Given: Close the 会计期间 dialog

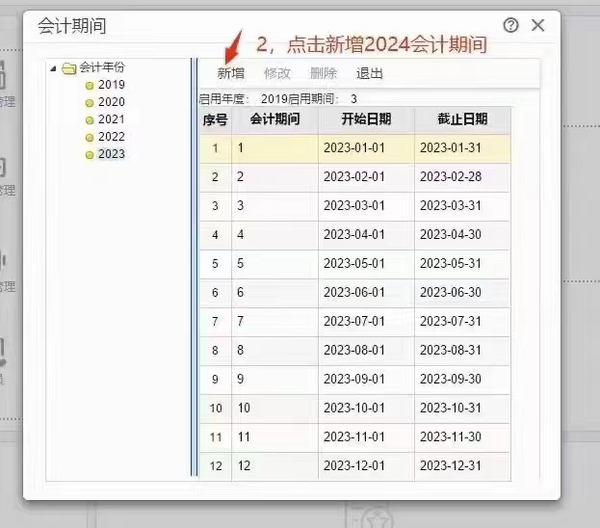Looking at the screenshot, I should (x=538, y=25).
